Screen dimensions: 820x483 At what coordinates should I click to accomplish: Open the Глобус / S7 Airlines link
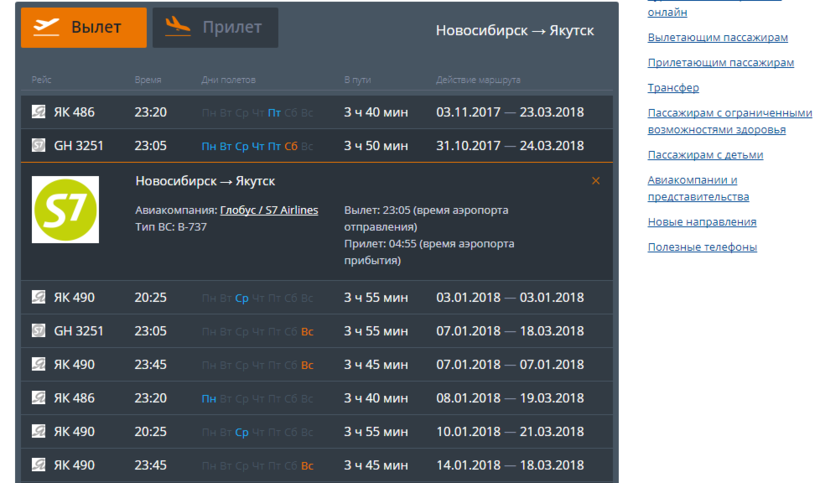point(268,209)
